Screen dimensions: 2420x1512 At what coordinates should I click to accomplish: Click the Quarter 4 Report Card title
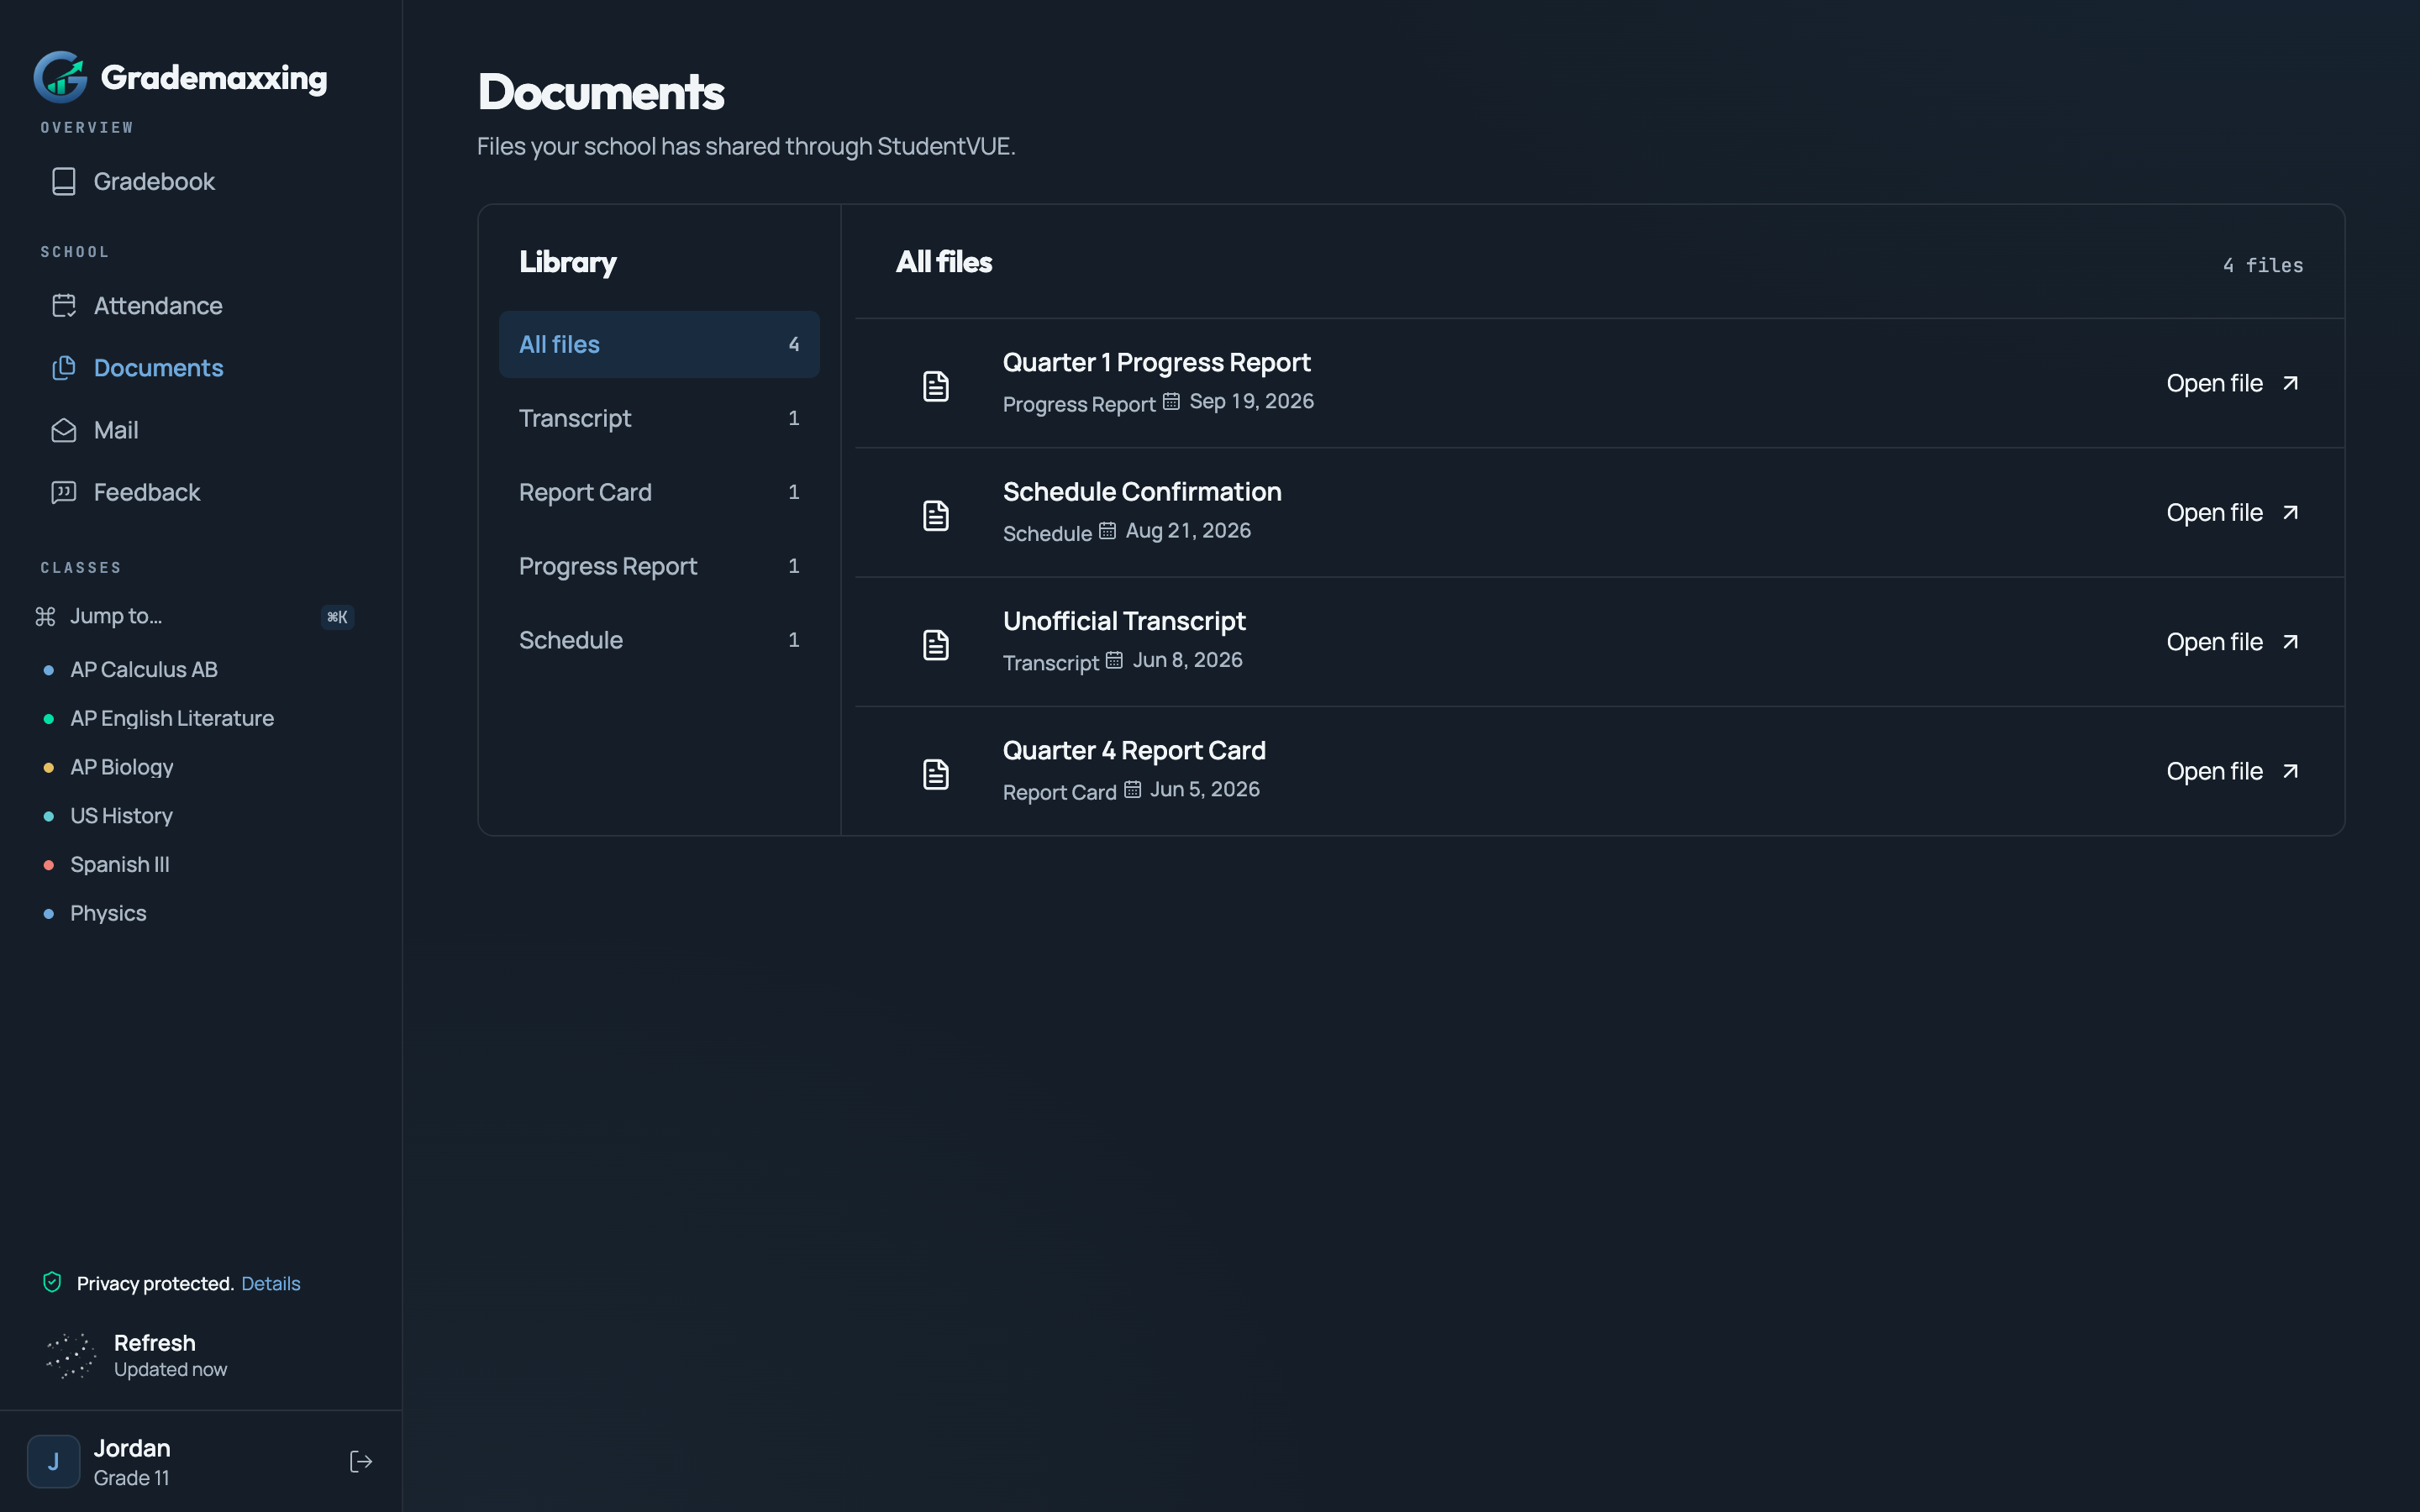pyautogui.click(x=1134, y=750)
